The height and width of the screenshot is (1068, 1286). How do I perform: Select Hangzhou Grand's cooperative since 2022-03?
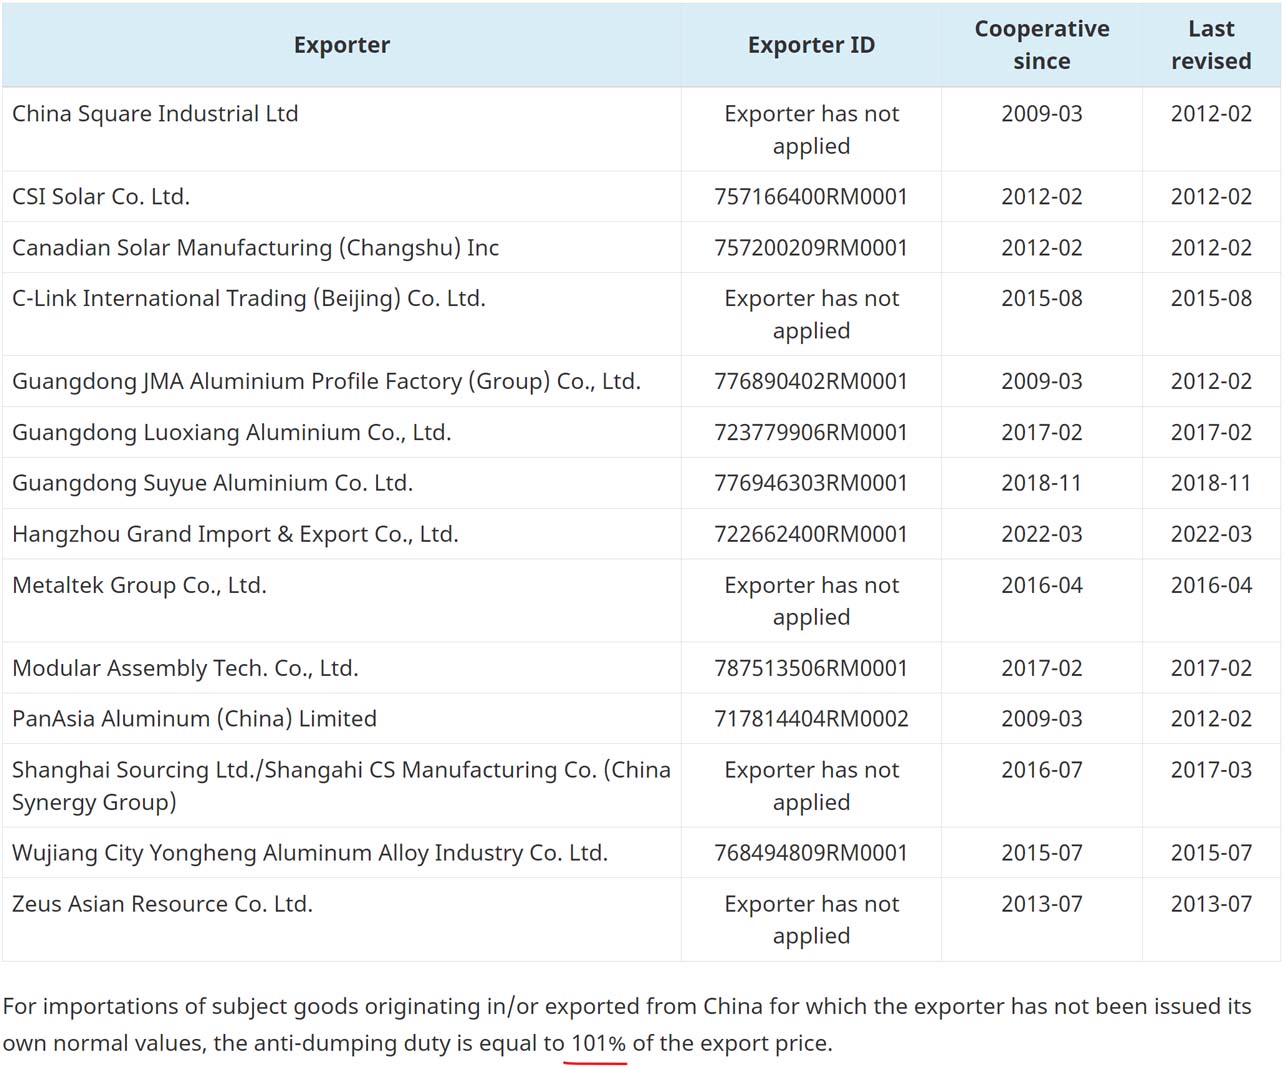click(x=1042, y=535)
